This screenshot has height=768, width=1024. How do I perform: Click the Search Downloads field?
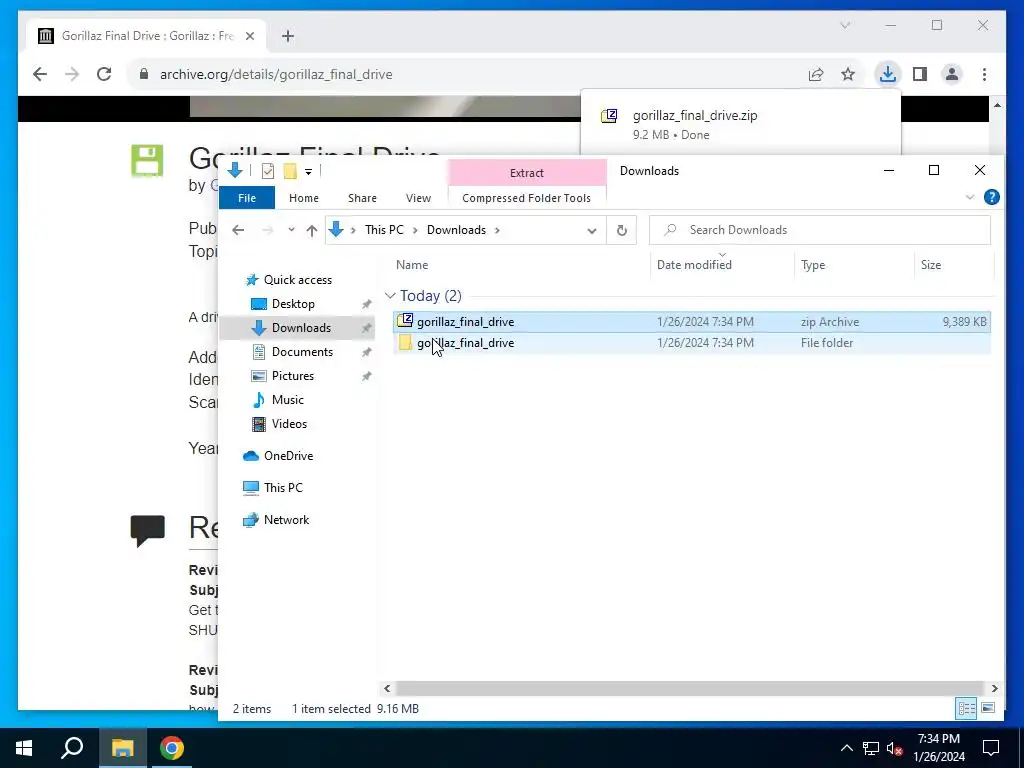(820, 230)
